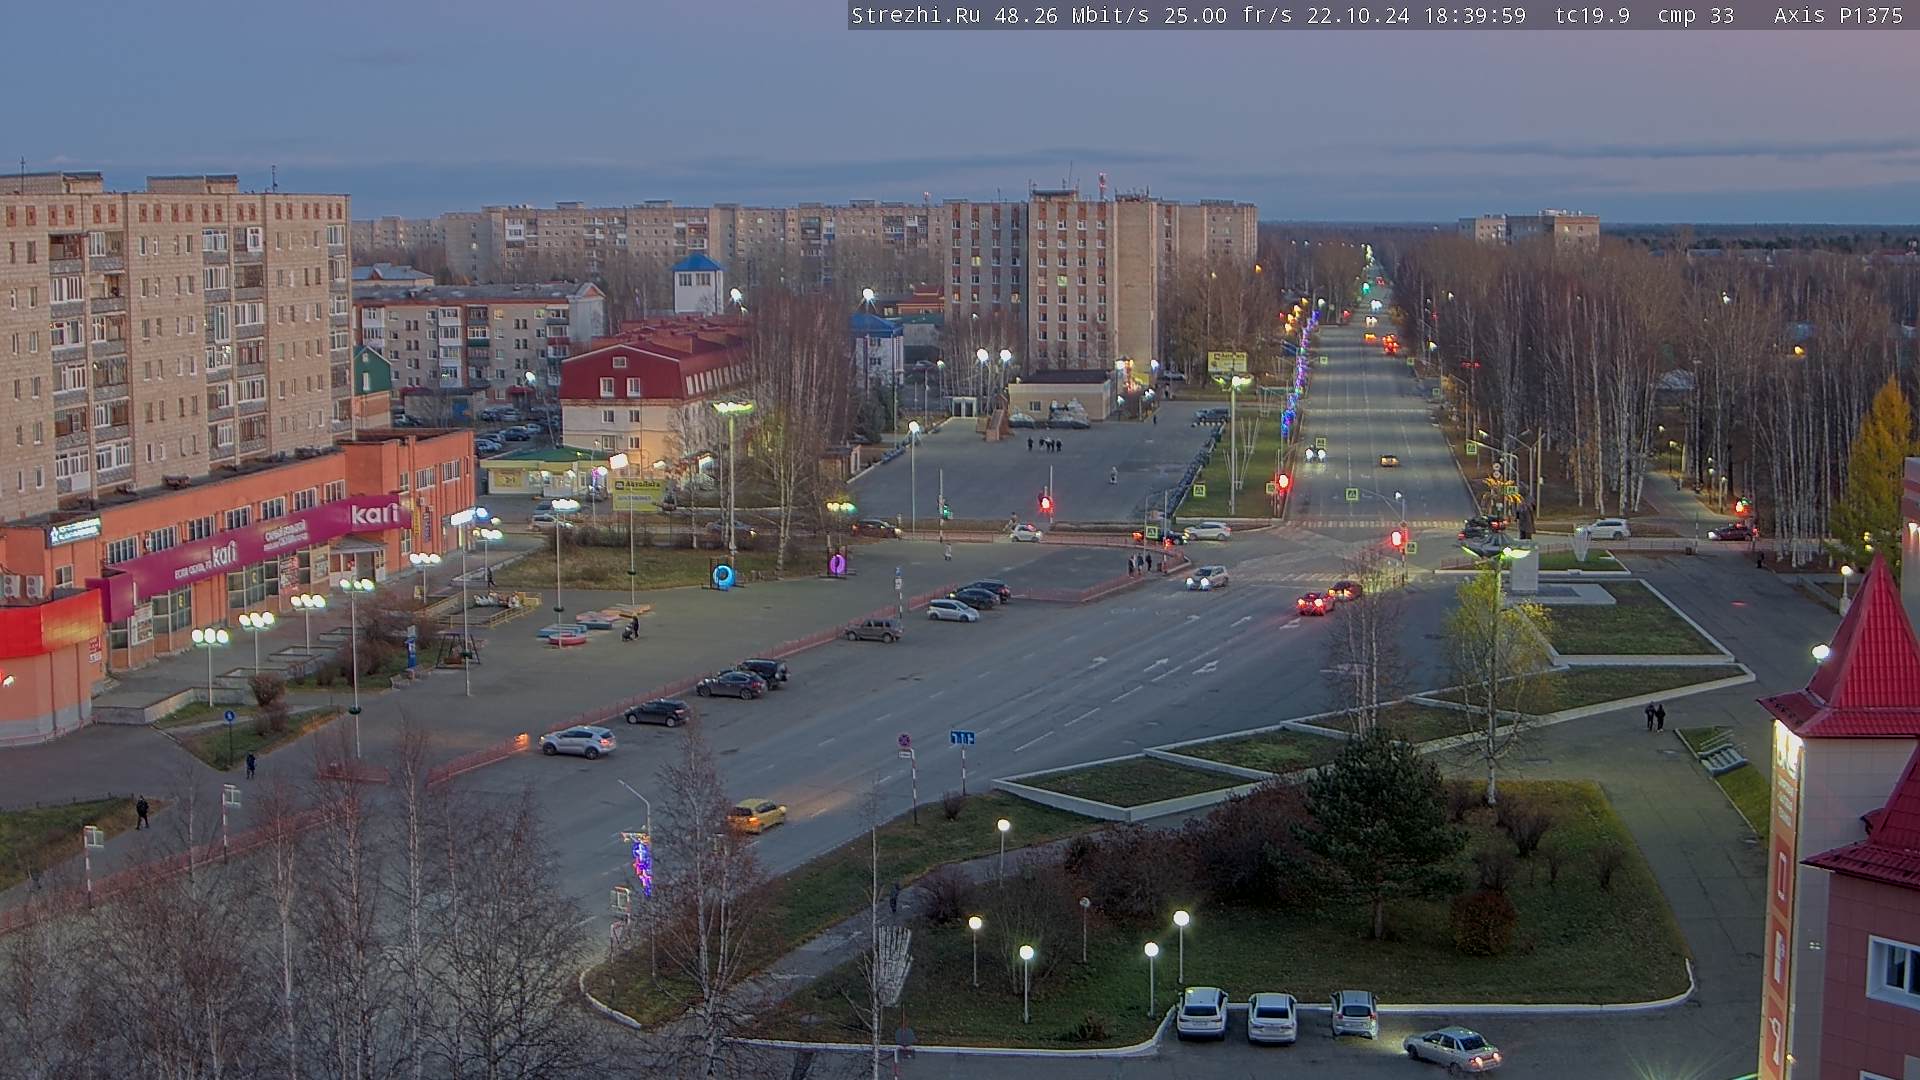The width and height of the screenshot is (1920, 1080).
Task: Click the "22.10.24" date stamp
Action: click(x=1359, y=16)
